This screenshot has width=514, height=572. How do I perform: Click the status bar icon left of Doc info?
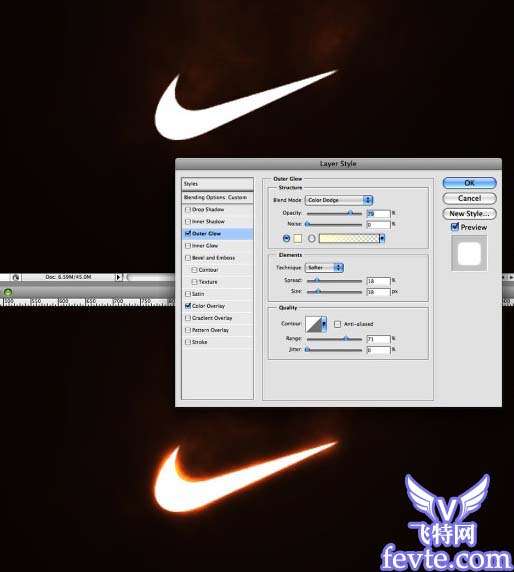coord(16,278)
